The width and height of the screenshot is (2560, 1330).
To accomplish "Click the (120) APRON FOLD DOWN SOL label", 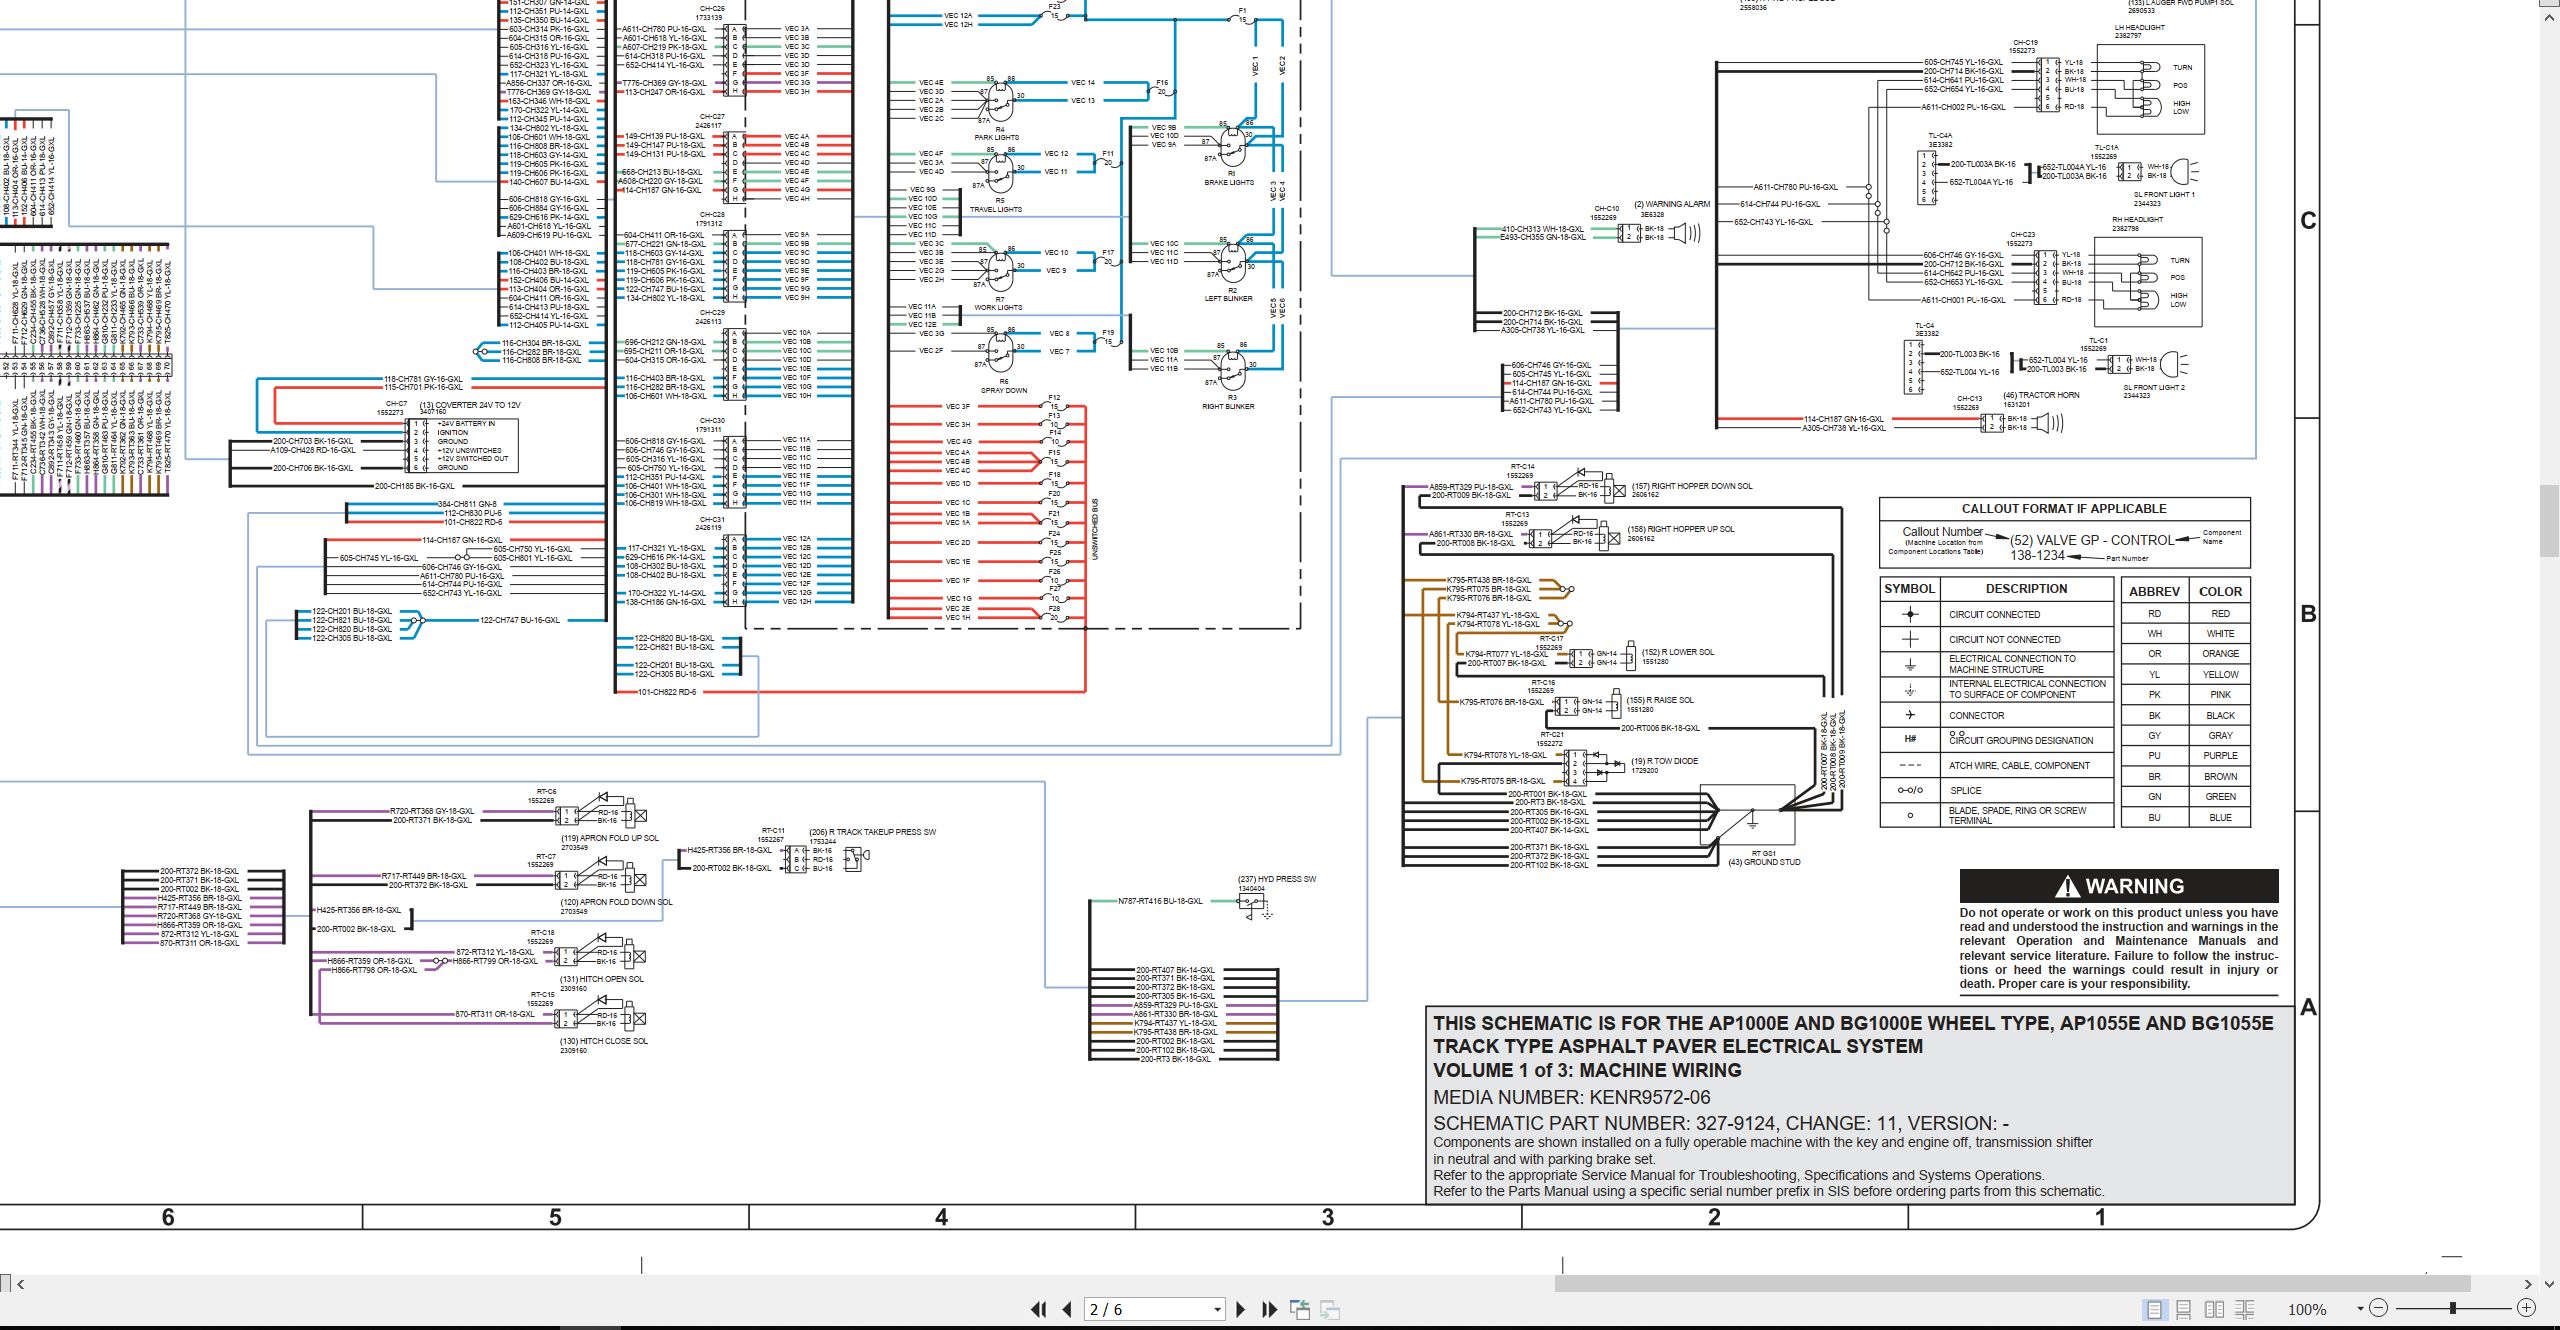I will [x=616, y=902].
